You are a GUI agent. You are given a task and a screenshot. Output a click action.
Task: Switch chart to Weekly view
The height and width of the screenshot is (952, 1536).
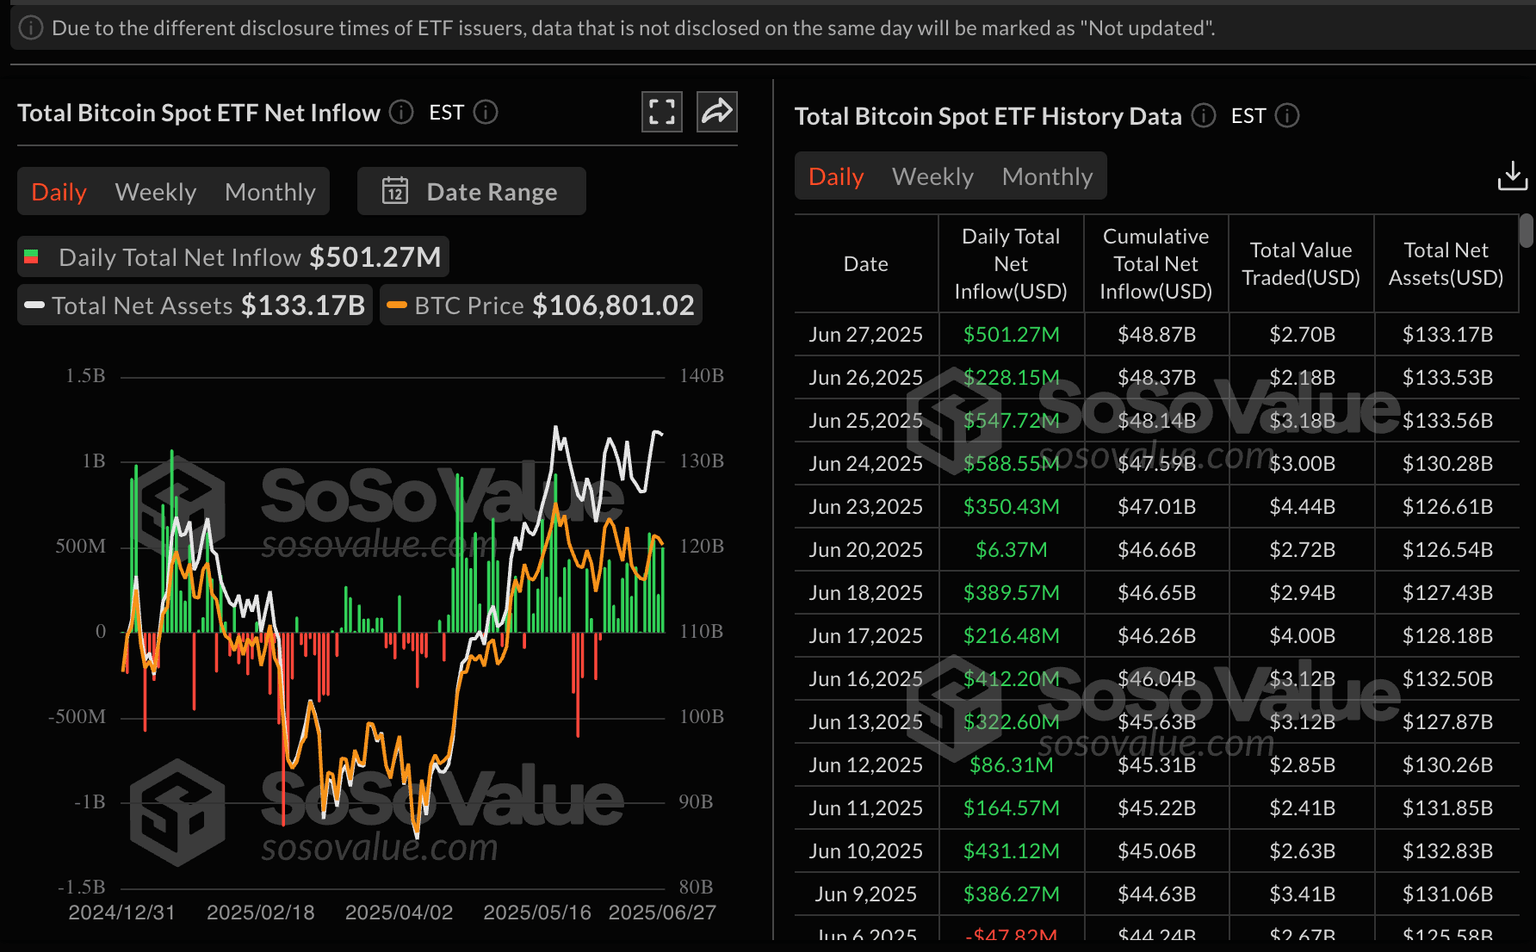[x=155, y=192]
